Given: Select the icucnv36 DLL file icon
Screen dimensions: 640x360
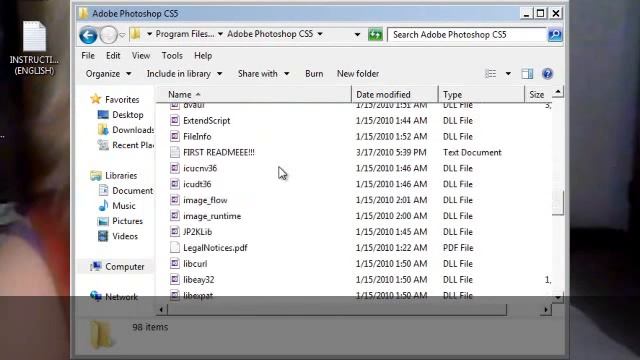Looking at the screenshot, I should point(175,168).
